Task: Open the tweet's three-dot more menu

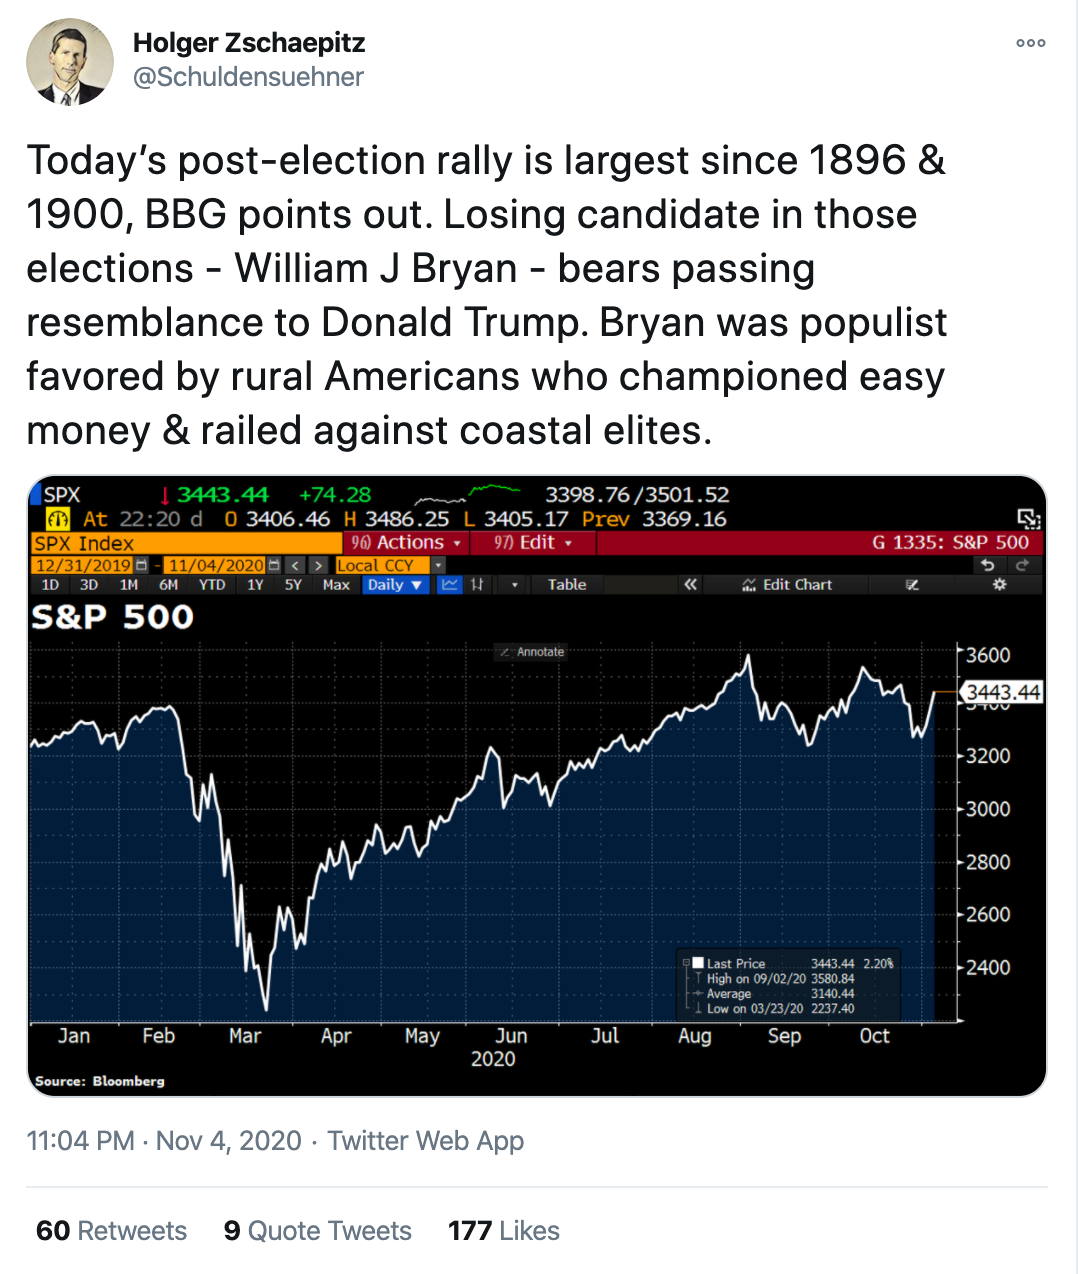Action: pos(1030,43)
